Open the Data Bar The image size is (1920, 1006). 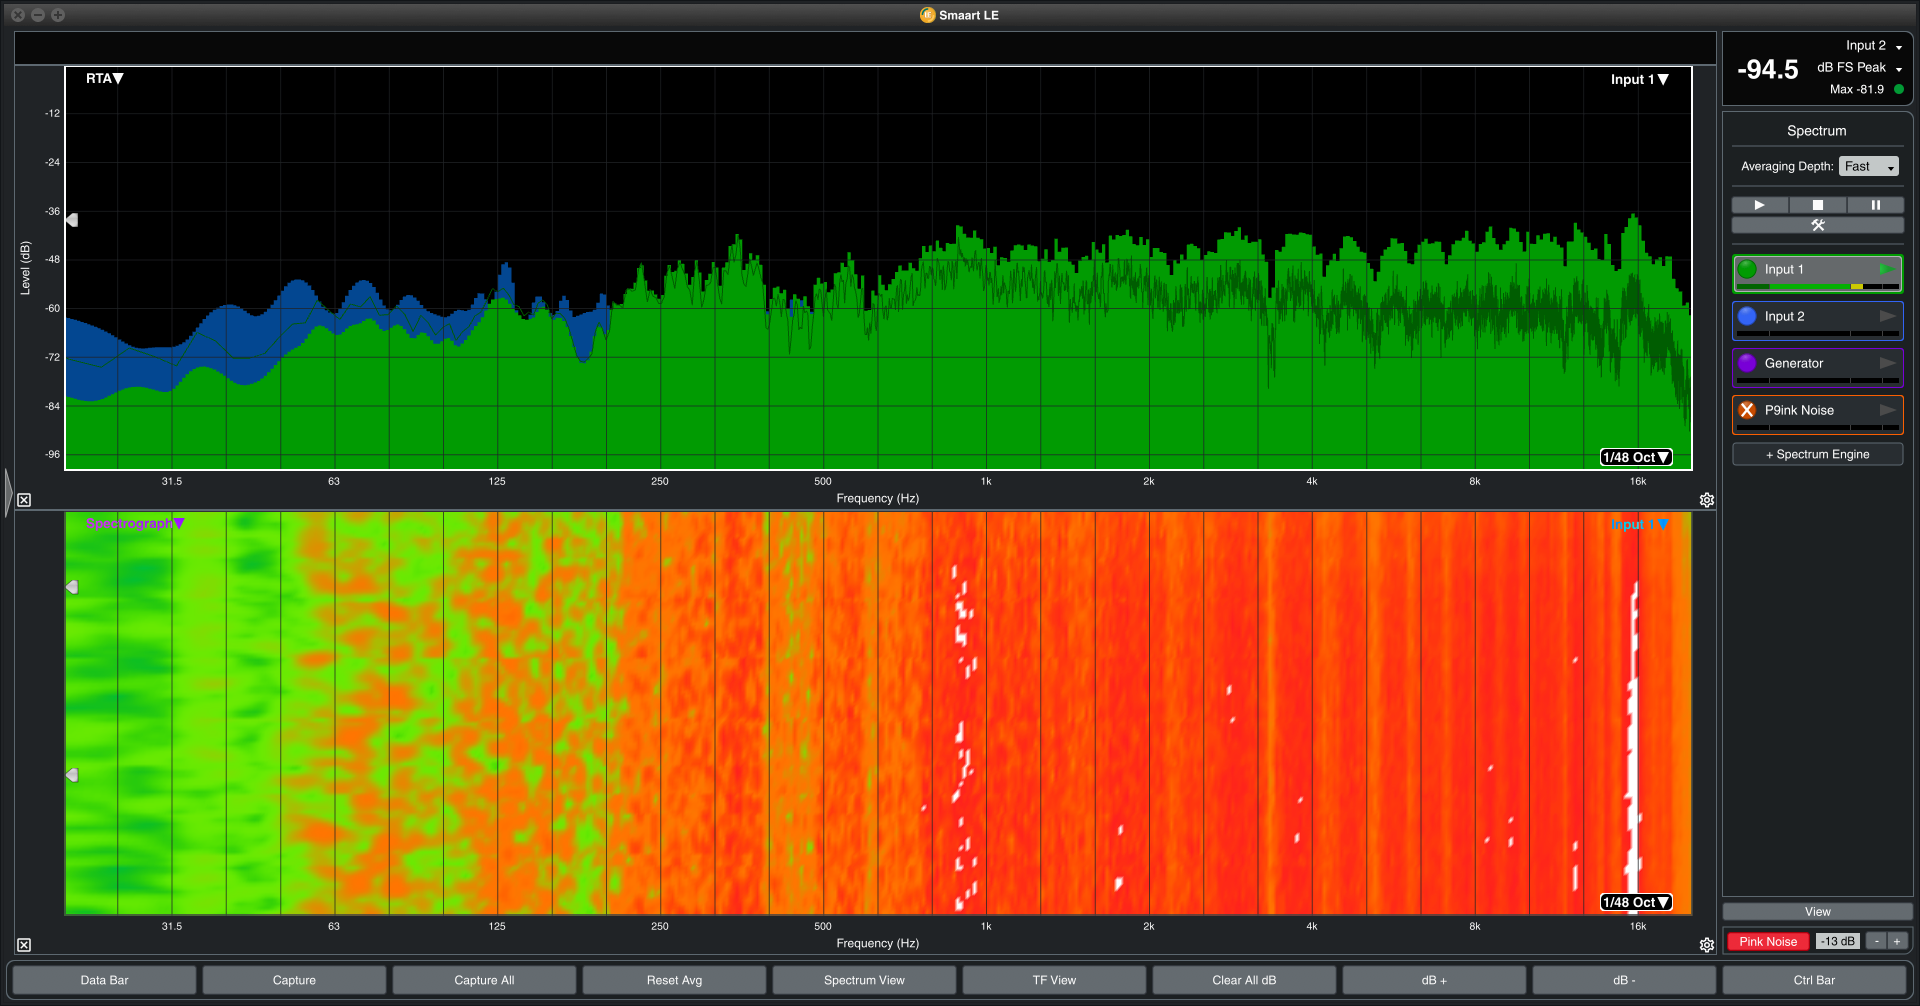click(104, 980)
